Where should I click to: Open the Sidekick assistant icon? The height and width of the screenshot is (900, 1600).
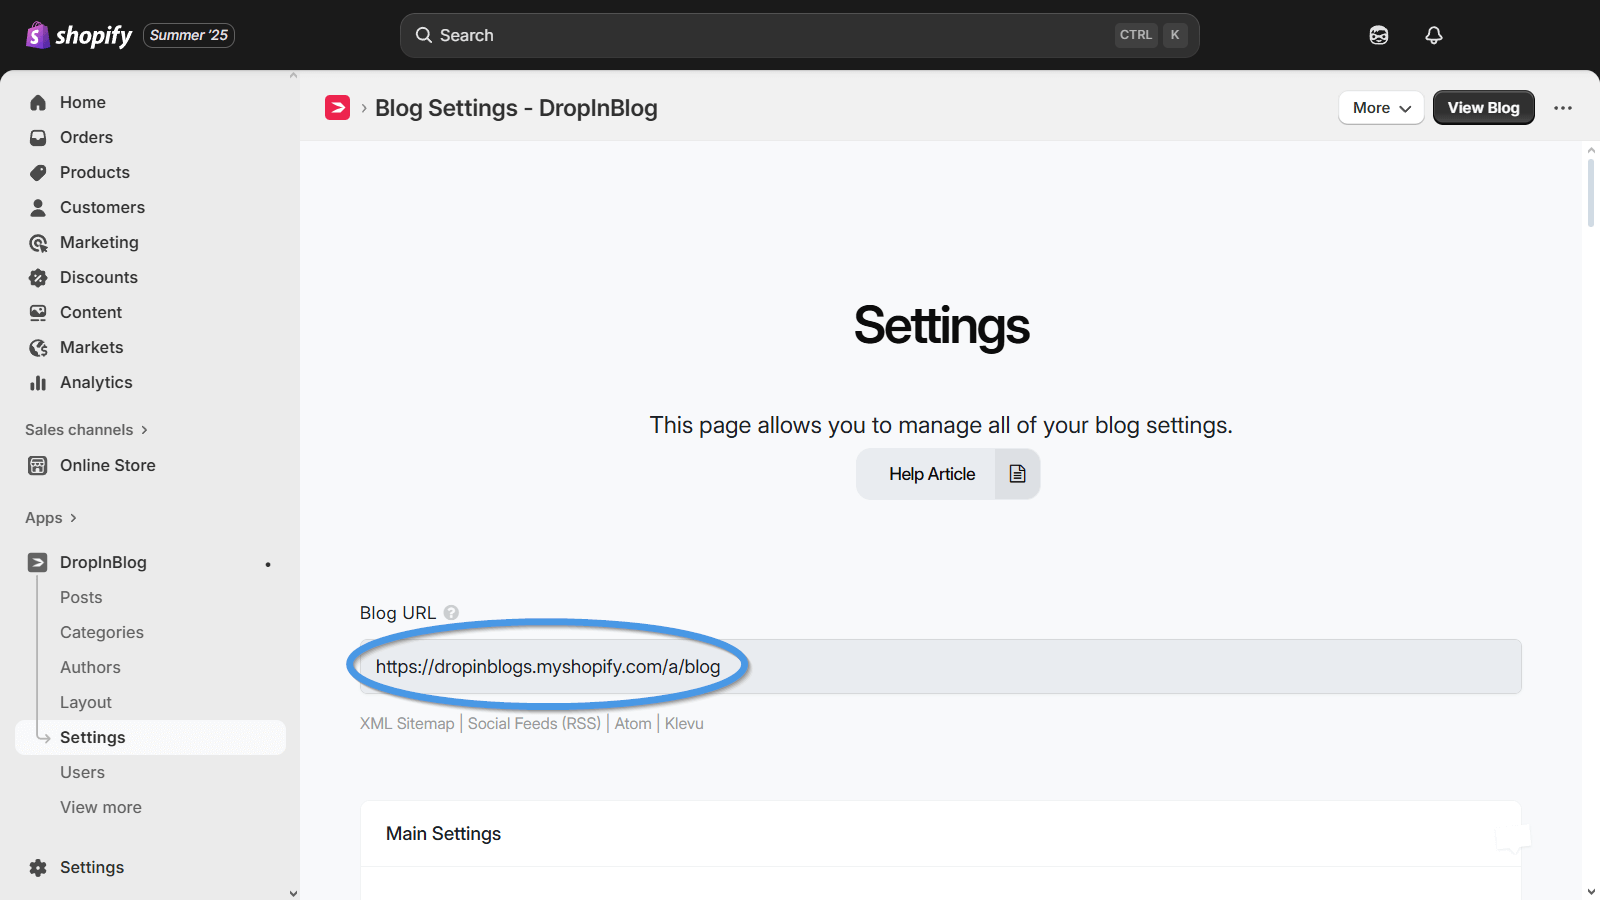coord(1379,35)
